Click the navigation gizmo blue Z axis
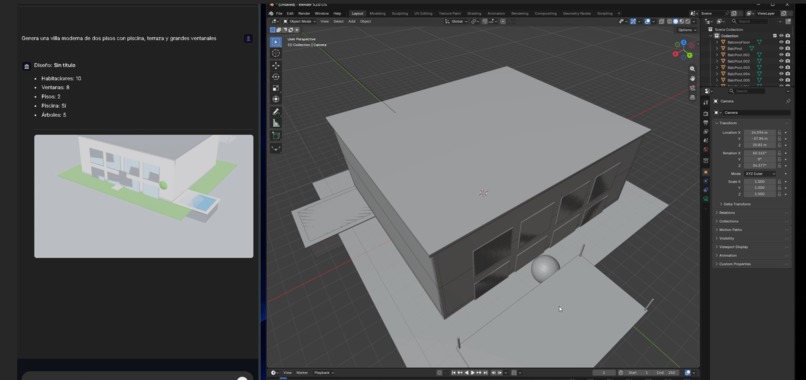Screen dimensions: 806x380 click(684, 43)
